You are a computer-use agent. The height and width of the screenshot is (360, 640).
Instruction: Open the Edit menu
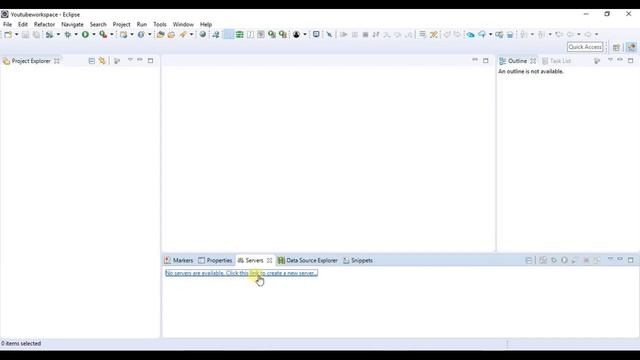pos(23,24)
